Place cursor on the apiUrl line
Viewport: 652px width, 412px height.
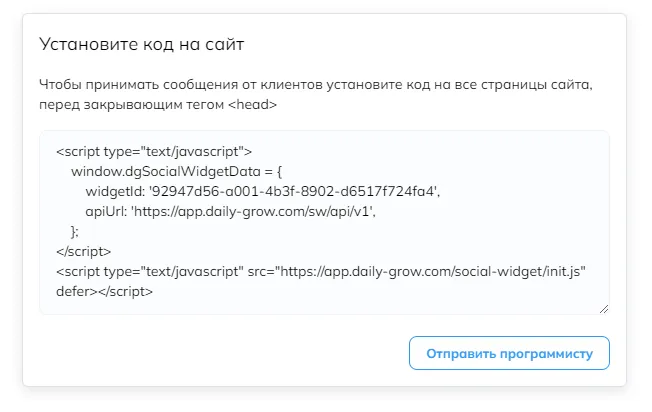point(230,212)
